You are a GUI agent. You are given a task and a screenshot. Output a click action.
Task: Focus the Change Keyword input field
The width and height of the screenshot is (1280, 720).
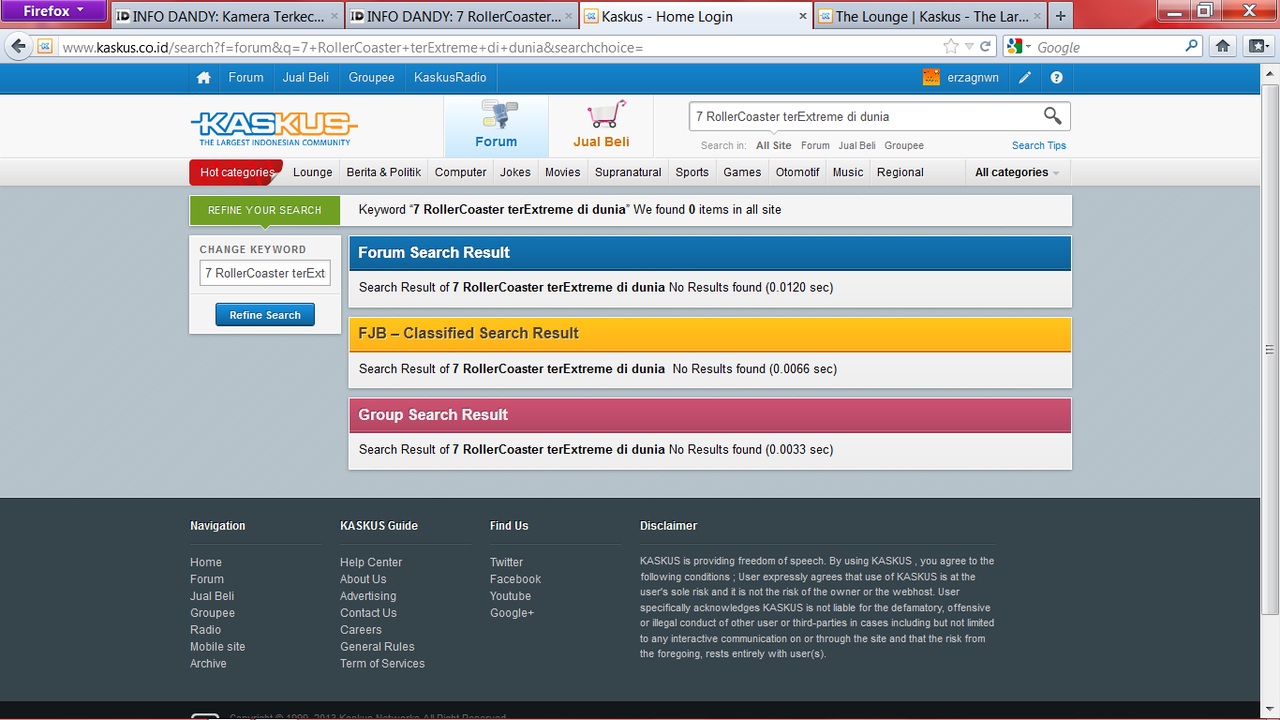265,273
